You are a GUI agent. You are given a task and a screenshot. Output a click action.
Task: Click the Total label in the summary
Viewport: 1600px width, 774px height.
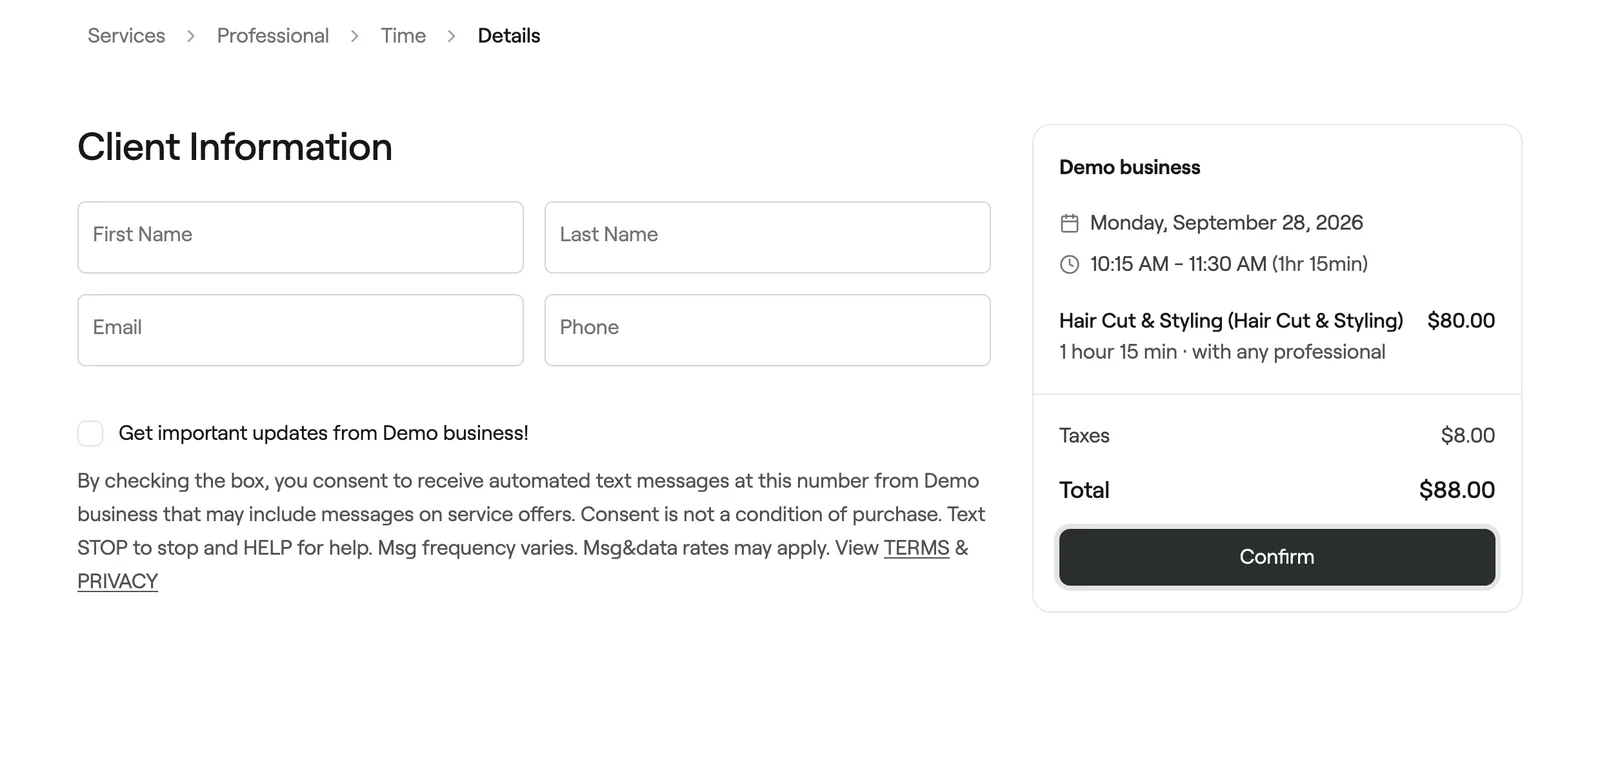1084,490
